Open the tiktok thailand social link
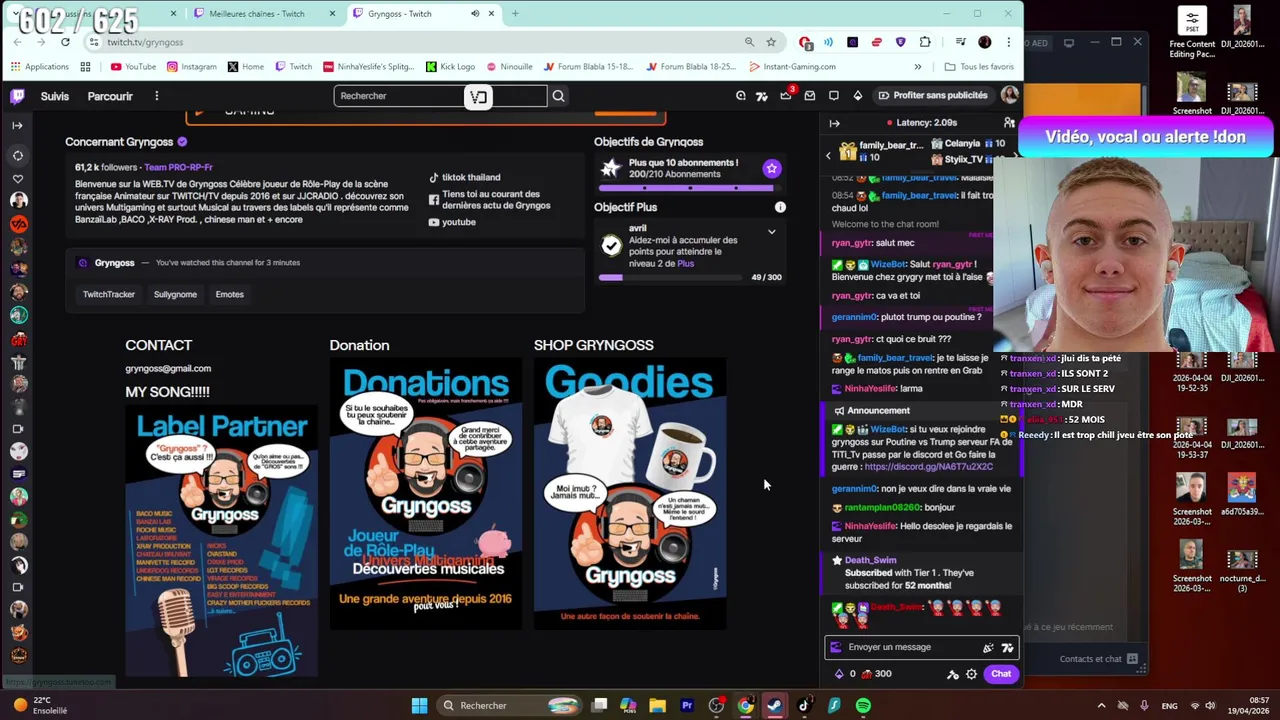The width and height of the screenshot is (1280, 720). click(464, 177)
